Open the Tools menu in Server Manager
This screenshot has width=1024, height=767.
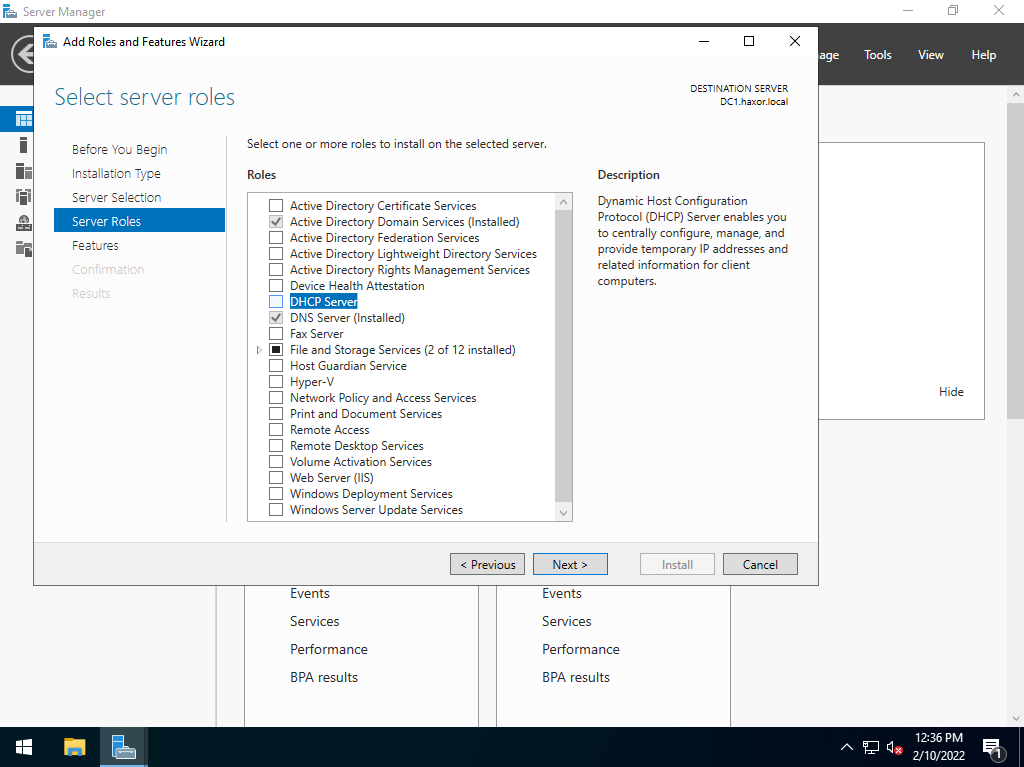pos(878,55)
